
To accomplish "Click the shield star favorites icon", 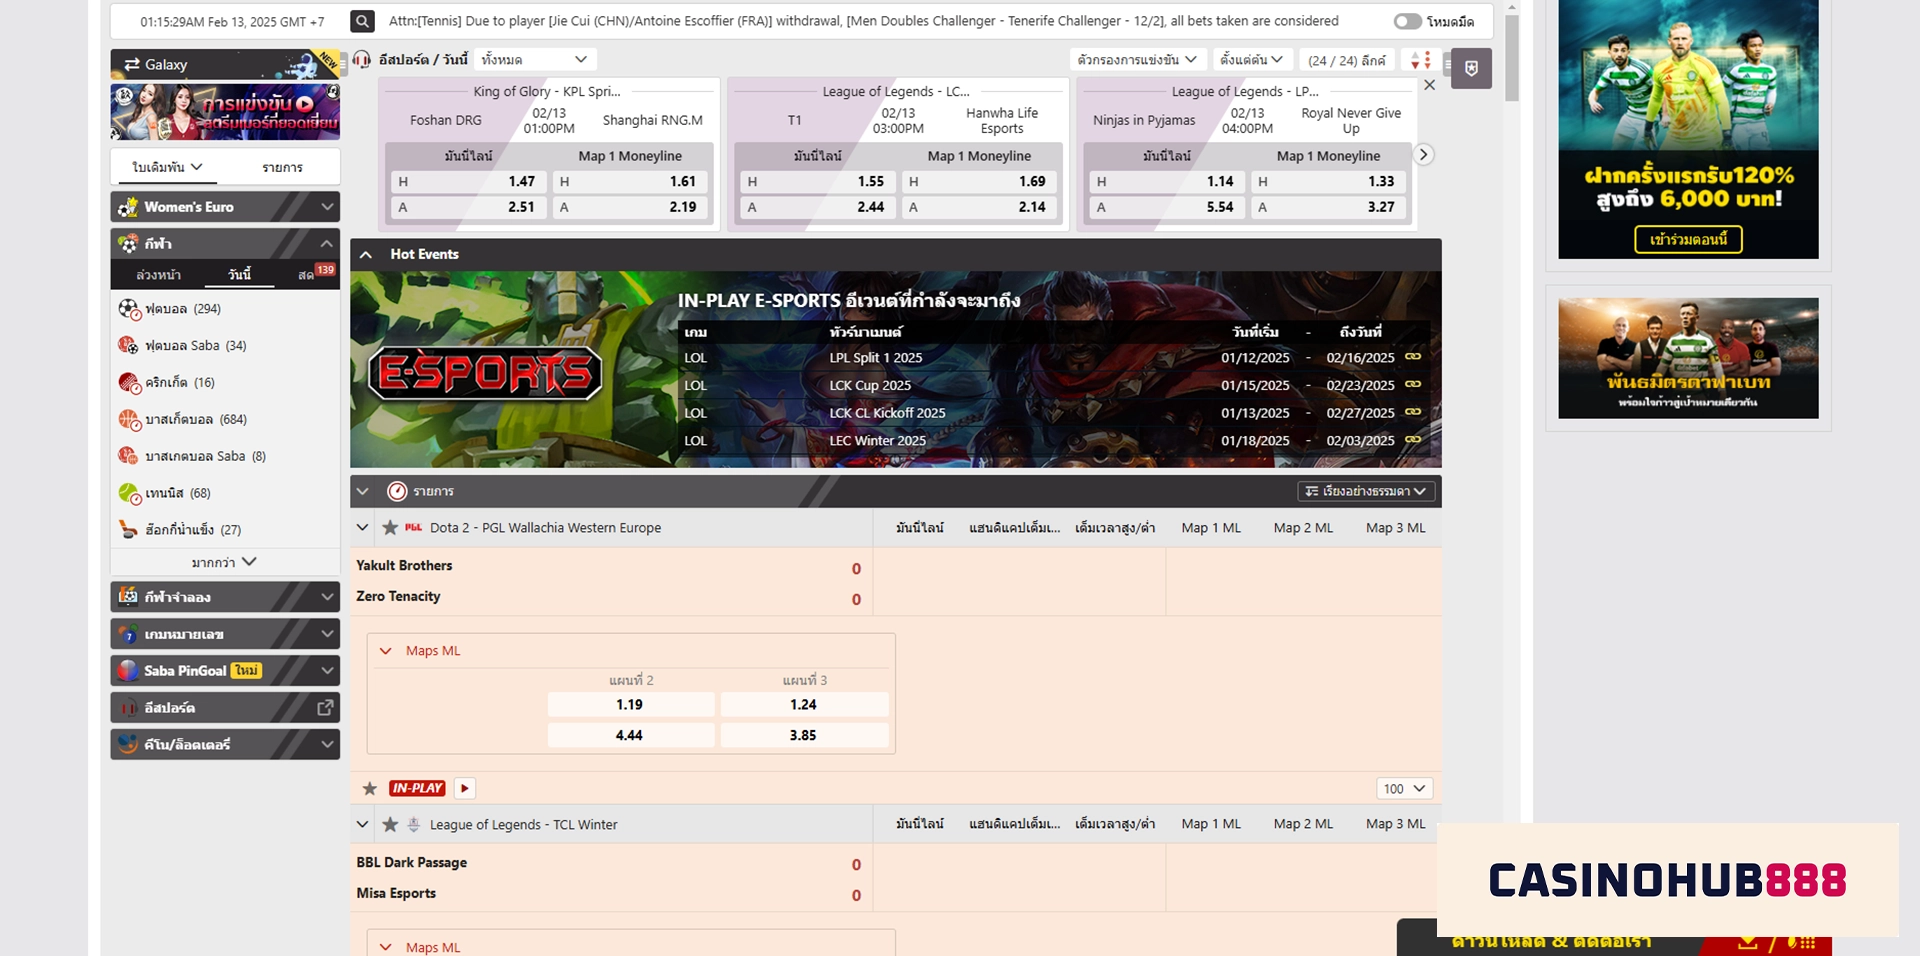I will (1471, 68).
